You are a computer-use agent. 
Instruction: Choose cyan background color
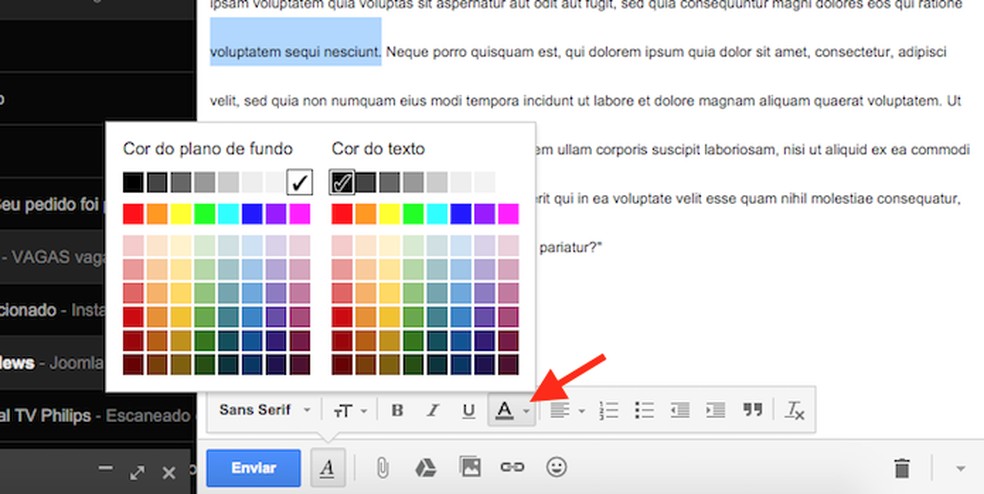coord(228,214)
